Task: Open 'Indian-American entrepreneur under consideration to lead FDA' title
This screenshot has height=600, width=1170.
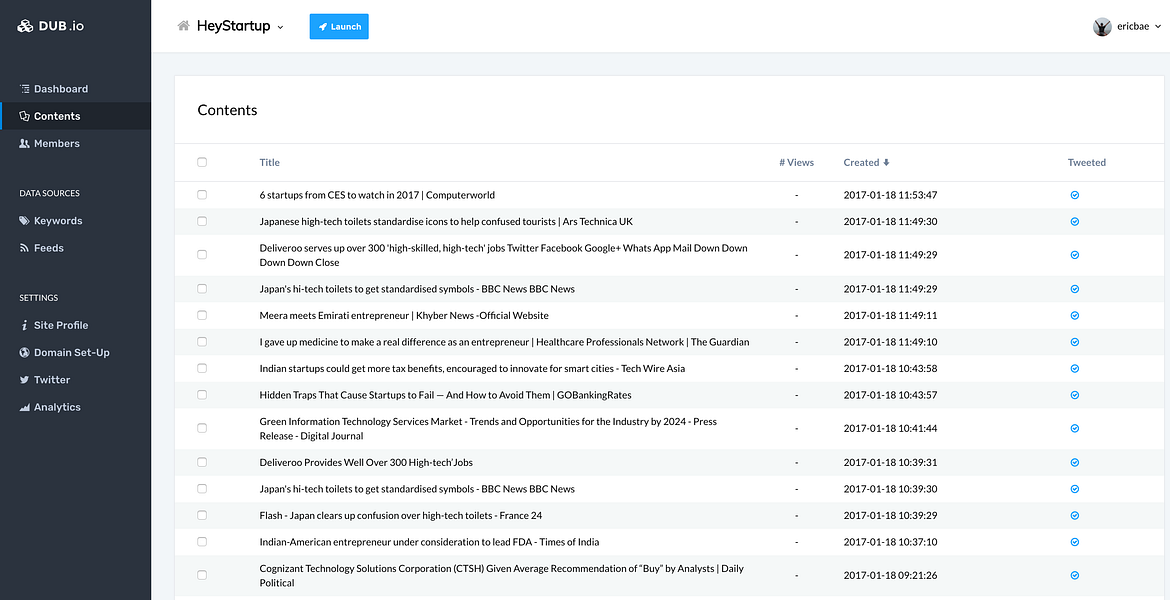Action: point(429,542)
